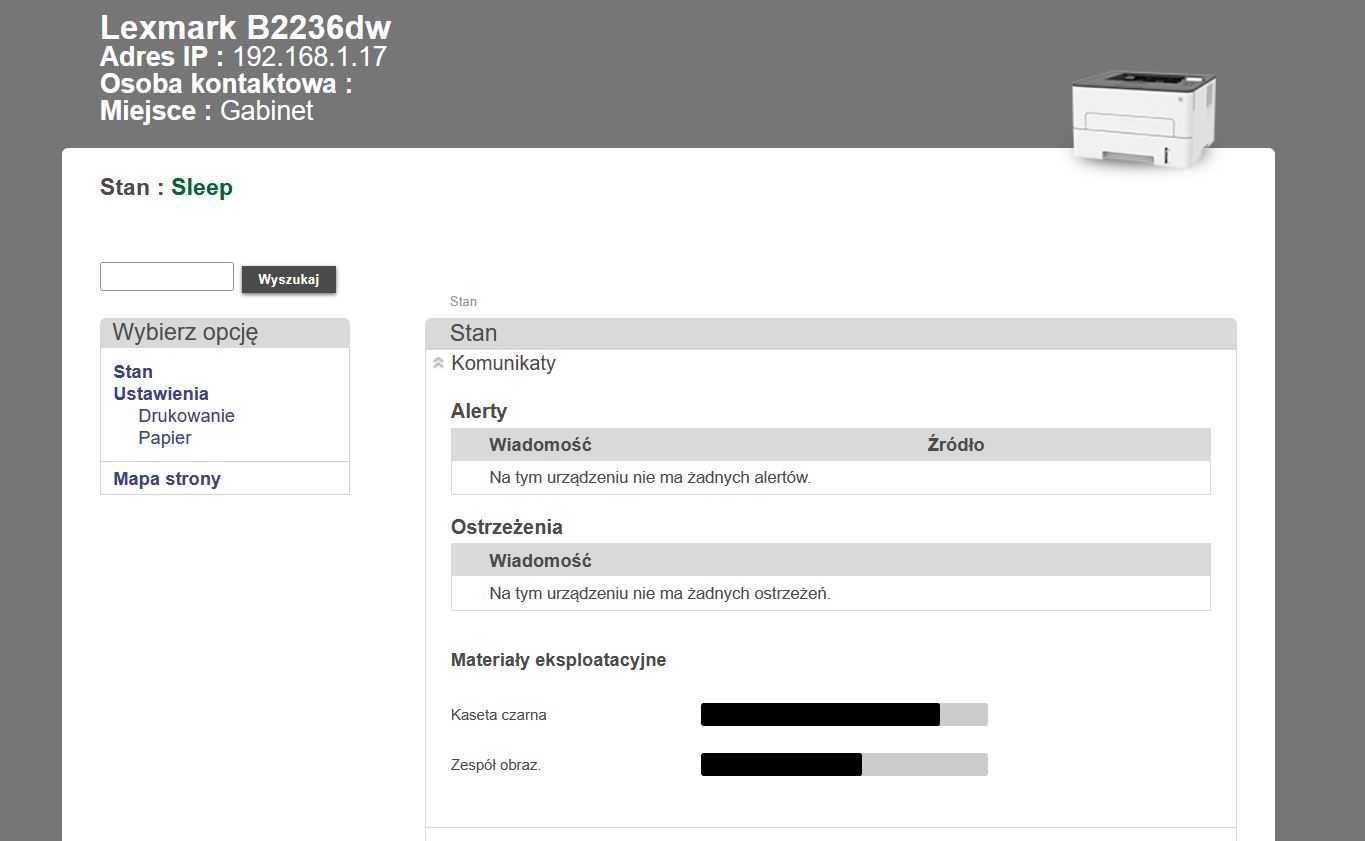
Task: Open Mapa strony link
Action: 167,479
